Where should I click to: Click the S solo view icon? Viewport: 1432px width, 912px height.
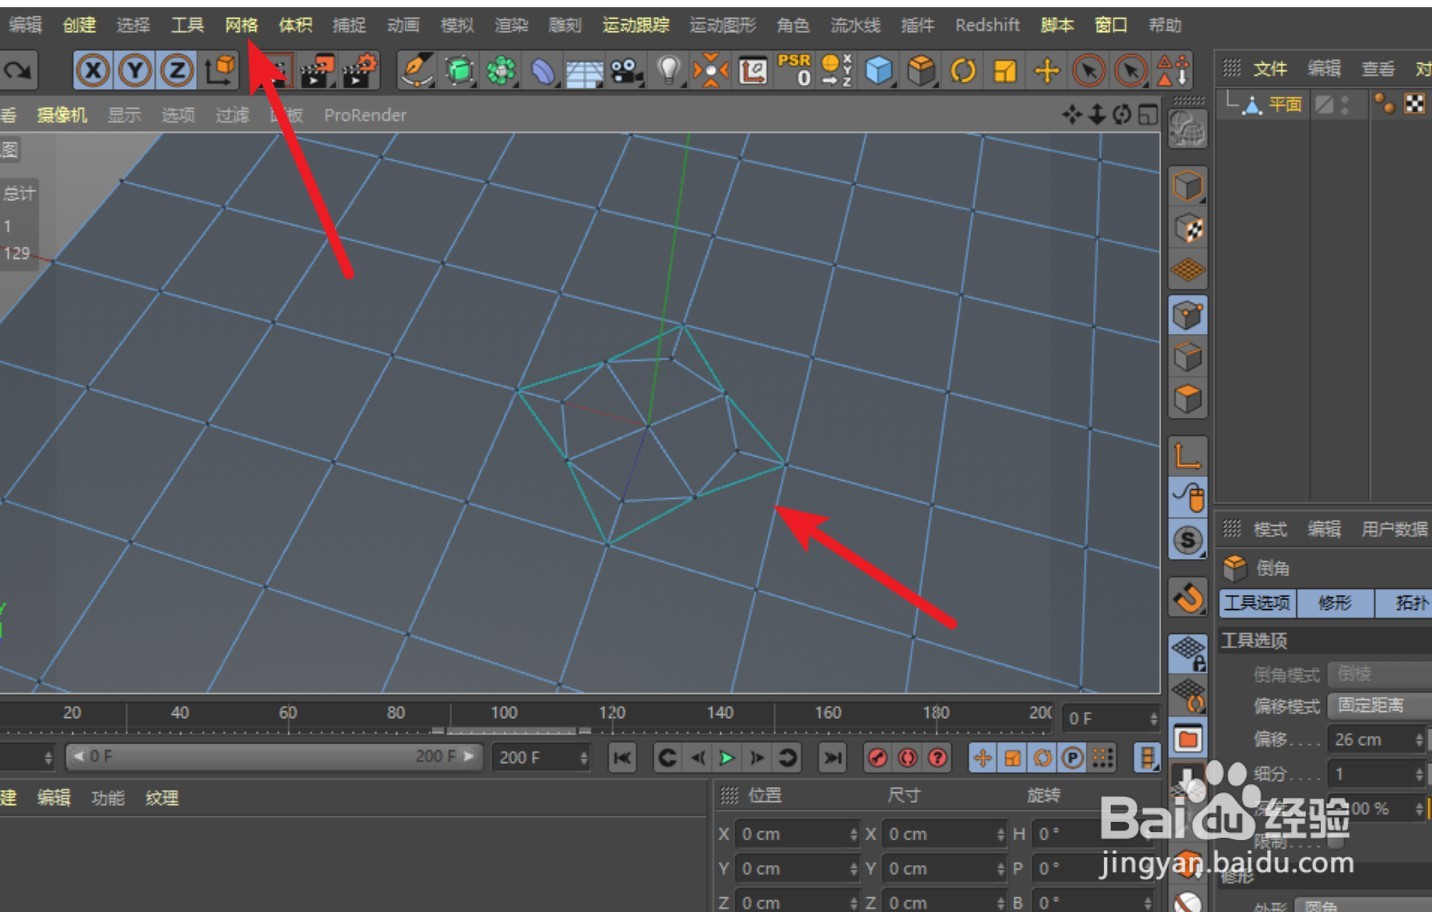(x=1188, y=540)
